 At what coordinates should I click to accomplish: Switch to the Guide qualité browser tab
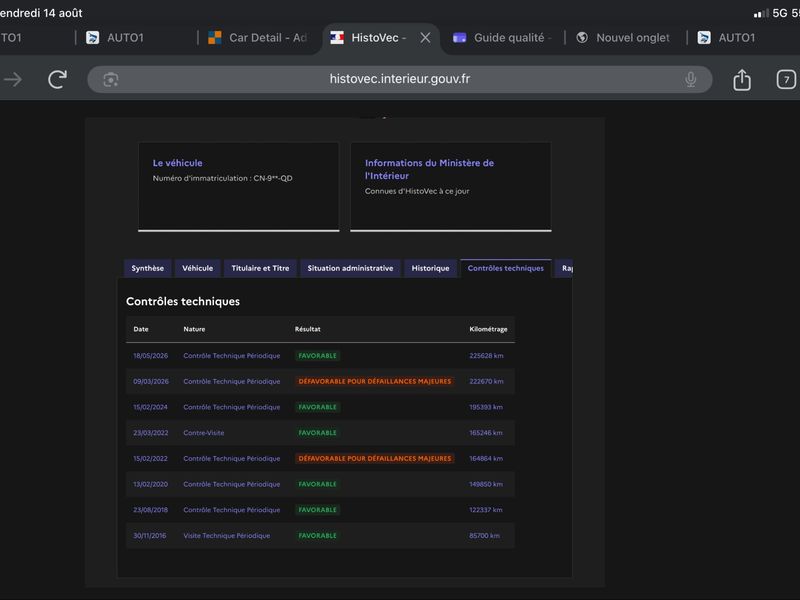pos(503,38)
